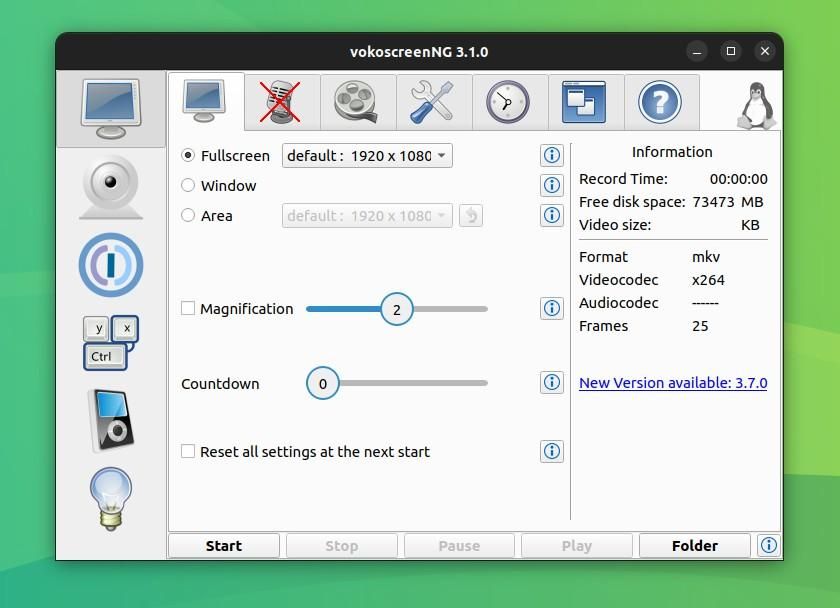Click info icon beside Folder button
The width and height of the screenshot is (840, 608).
[769, 545]
